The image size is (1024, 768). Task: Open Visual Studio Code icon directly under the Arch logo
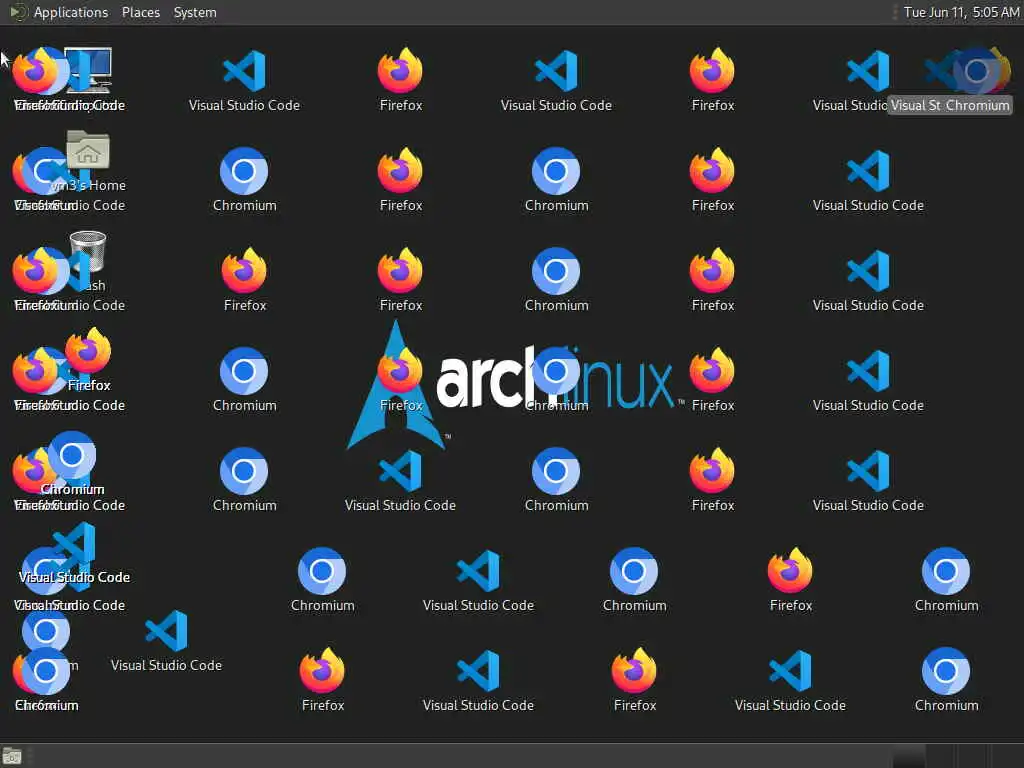400,471
